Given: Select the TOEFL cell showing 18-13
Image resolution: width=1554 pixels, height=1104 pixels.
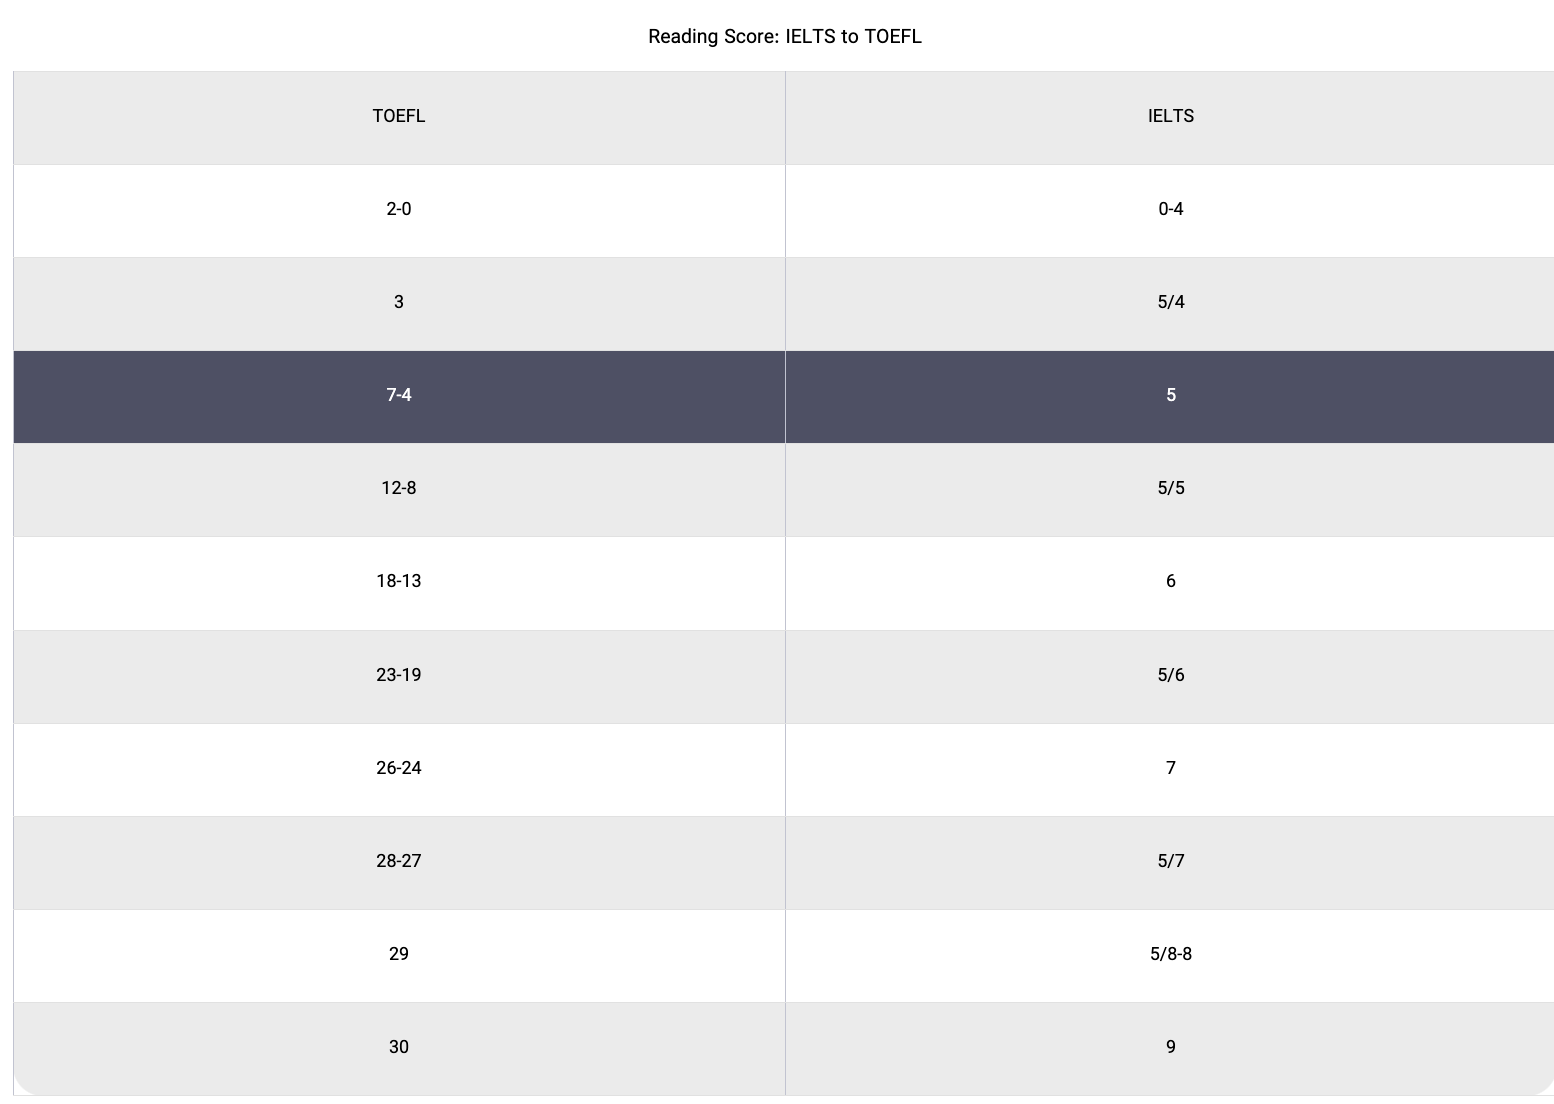Looking at the screenshot, I should [399, 581].
